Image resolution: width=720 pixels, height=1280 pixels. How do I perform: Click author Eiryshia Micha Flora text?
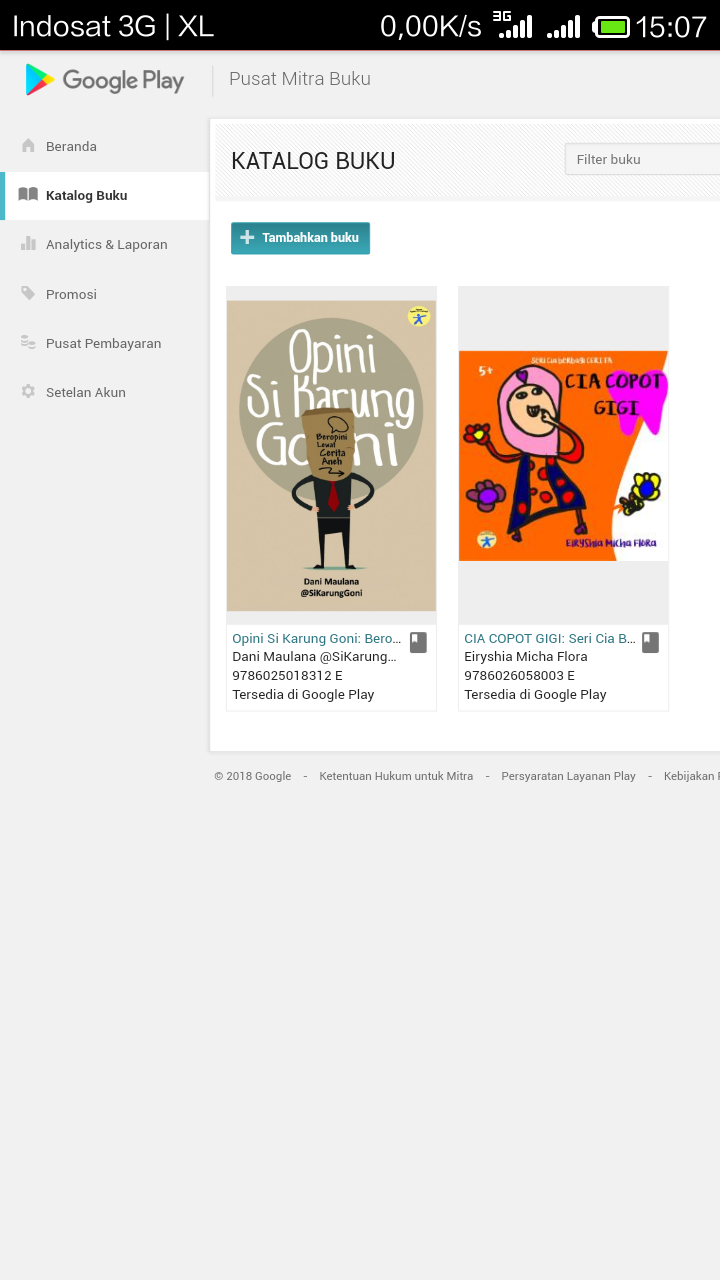[526, 657]
